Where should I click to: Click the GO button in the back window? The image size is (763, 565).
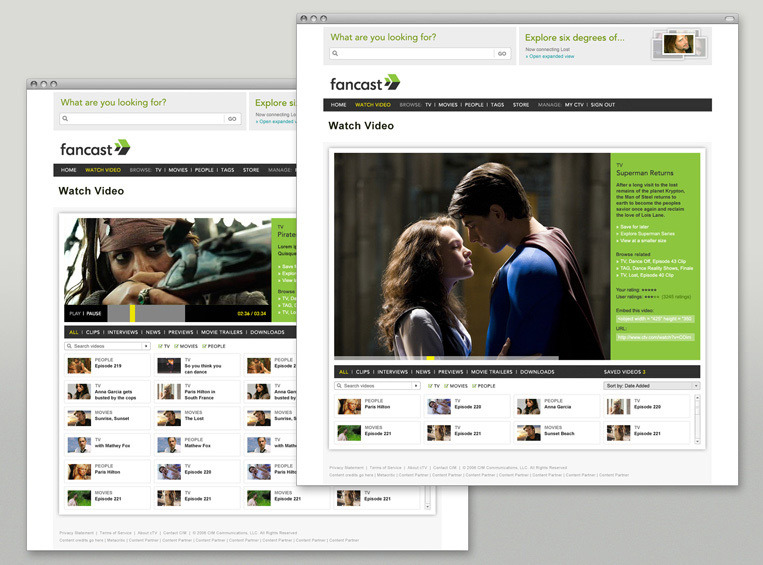232,119
